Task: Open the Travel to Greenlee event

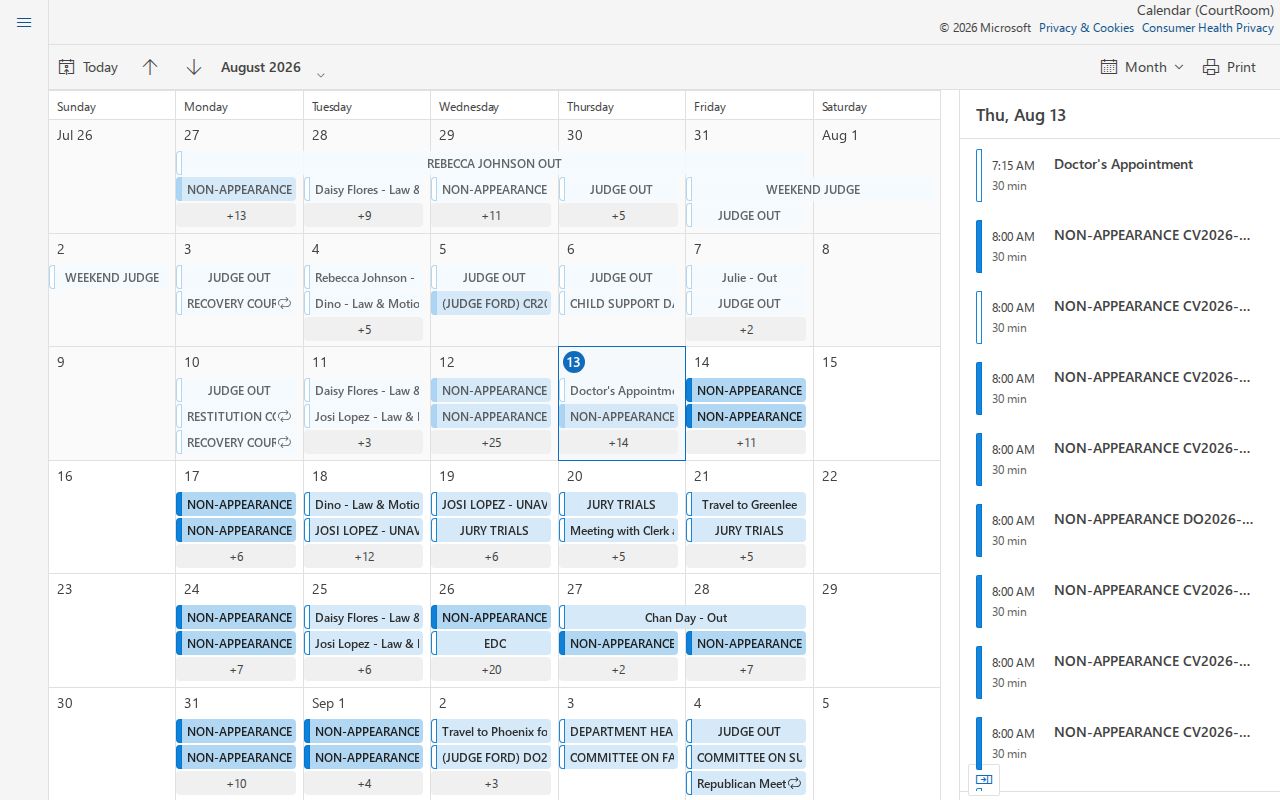Action: [746, 504]
